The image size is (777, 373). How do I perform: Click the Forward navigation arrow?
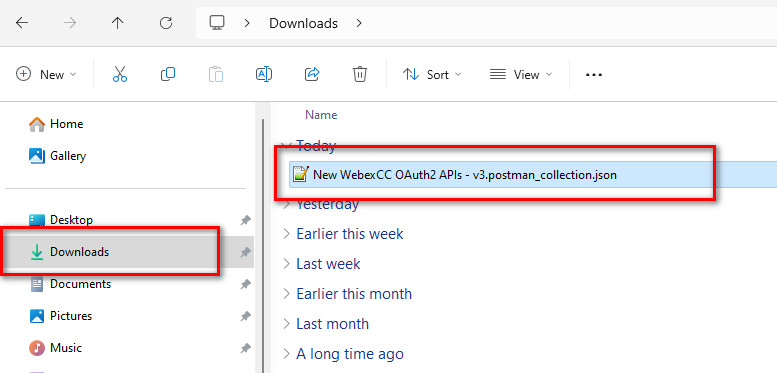pyautogui.click(x=70, y=23)
